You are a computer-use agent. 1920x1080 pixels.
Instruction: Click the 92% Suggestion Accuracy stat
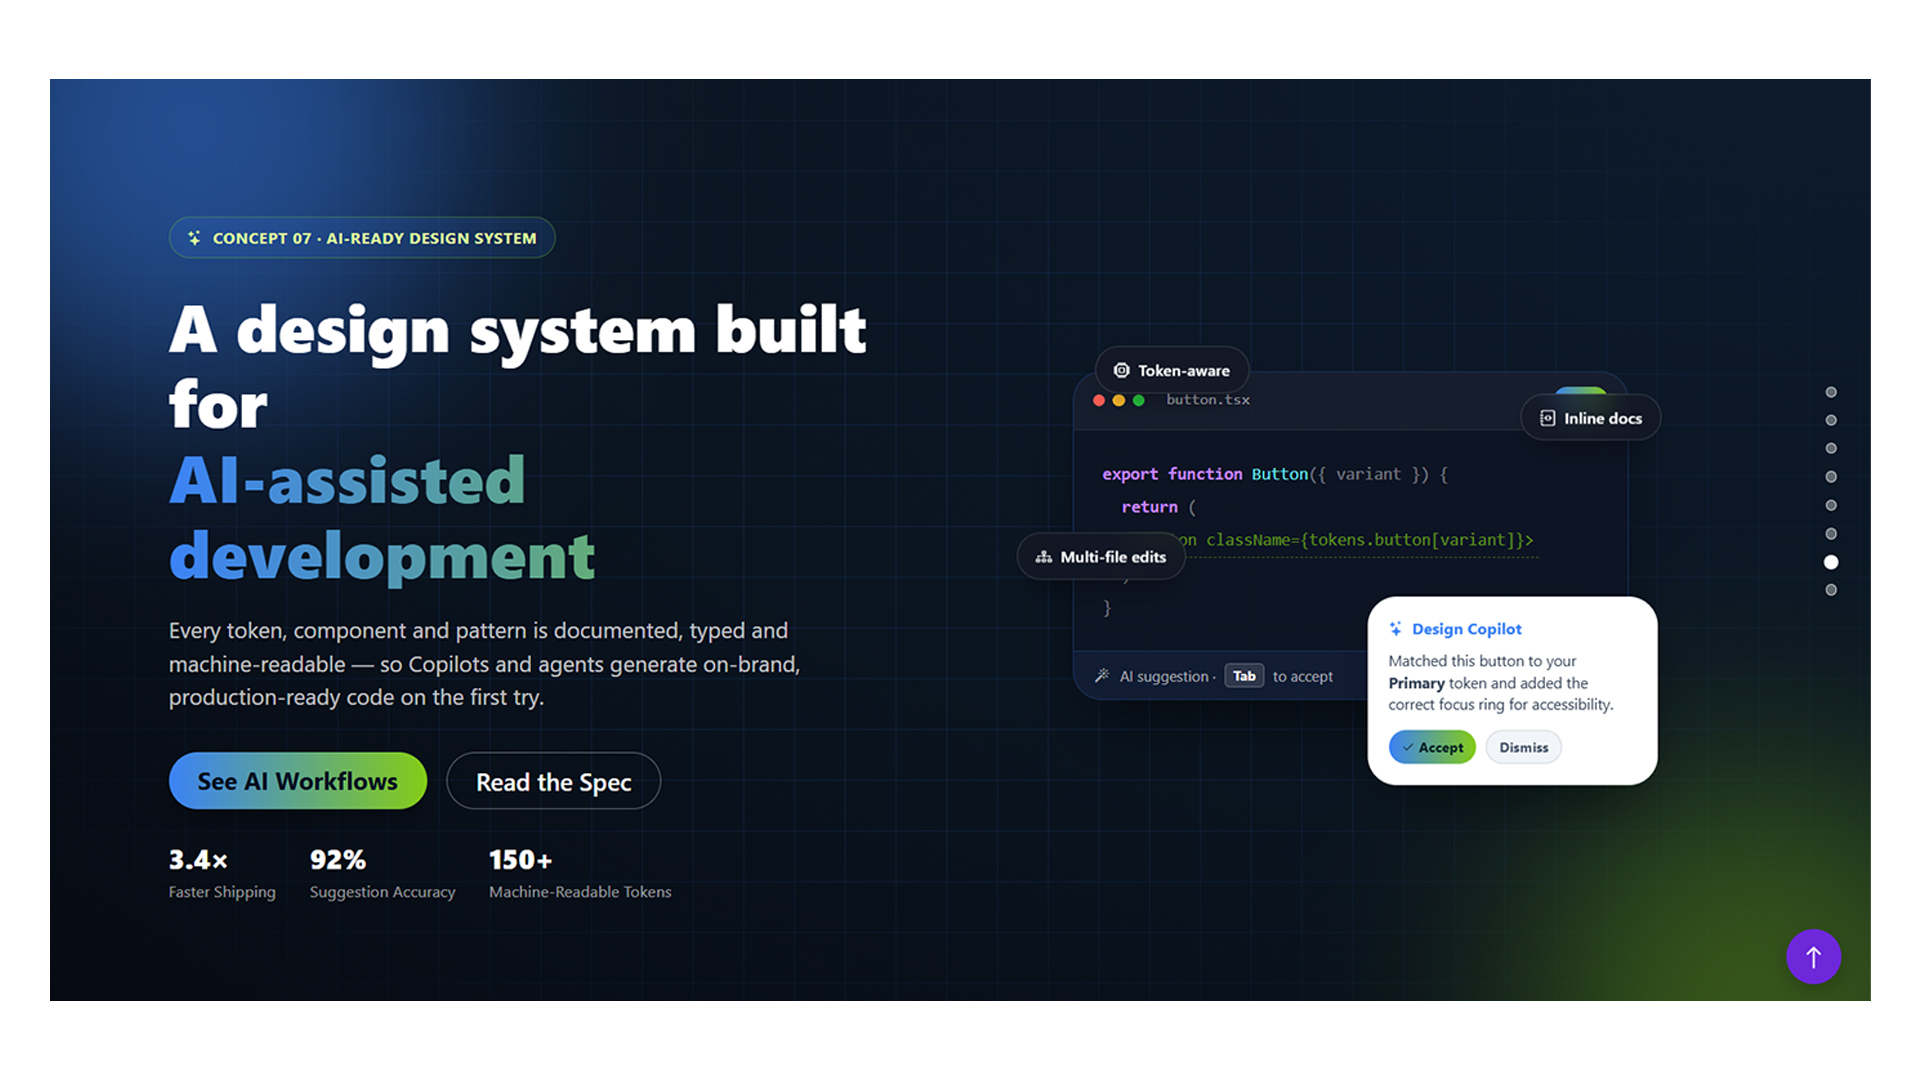click(382, 874)
